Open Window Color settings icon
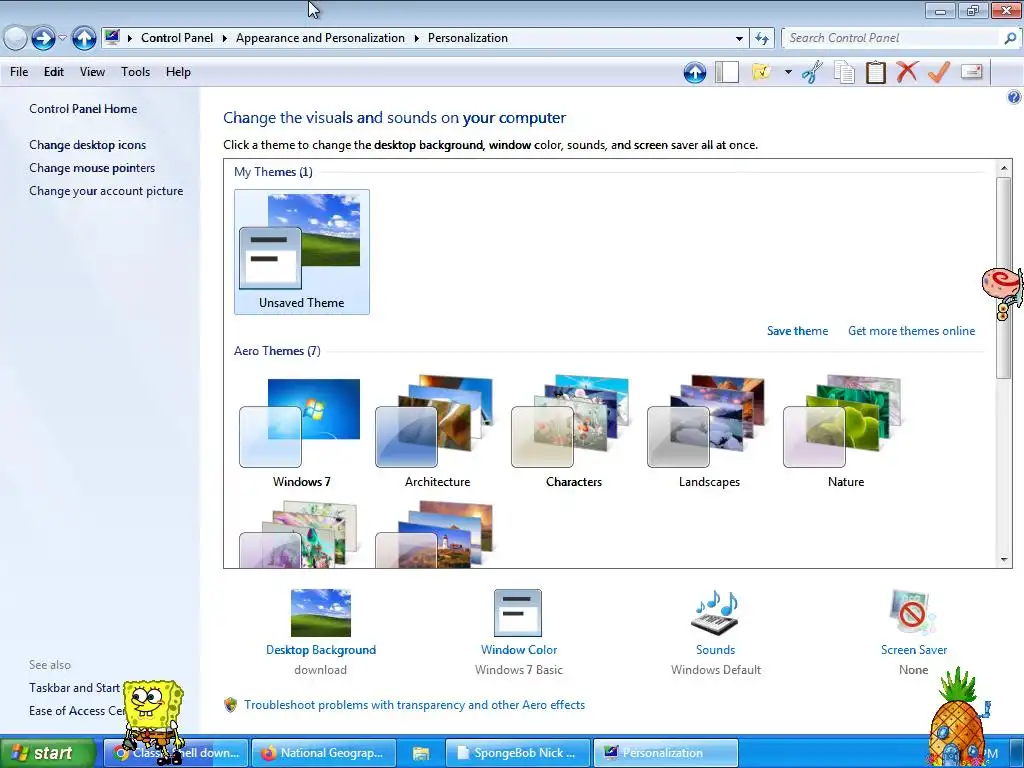This screenshot has height=768, width=1024. point(518,613)
